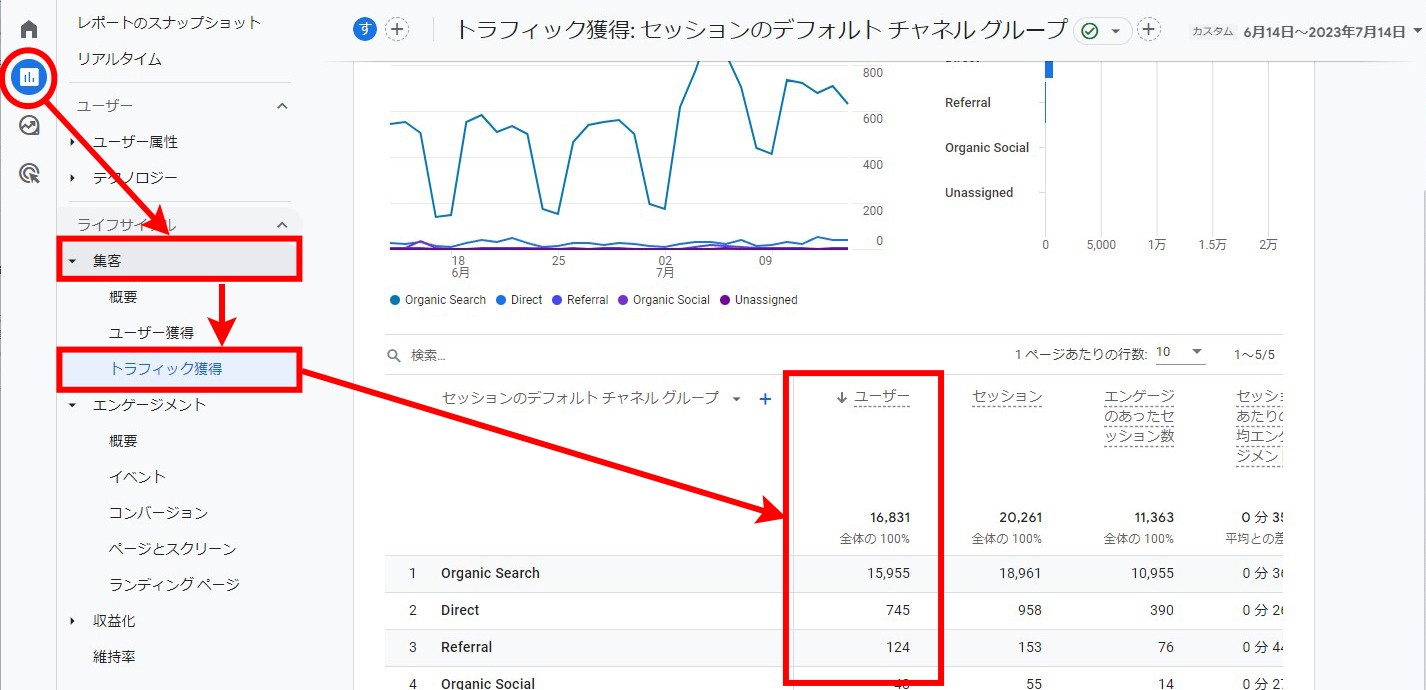Screen dimensions: 1426x690
Task: Open the Explore icon in left rail
Action: click(29, 125)
